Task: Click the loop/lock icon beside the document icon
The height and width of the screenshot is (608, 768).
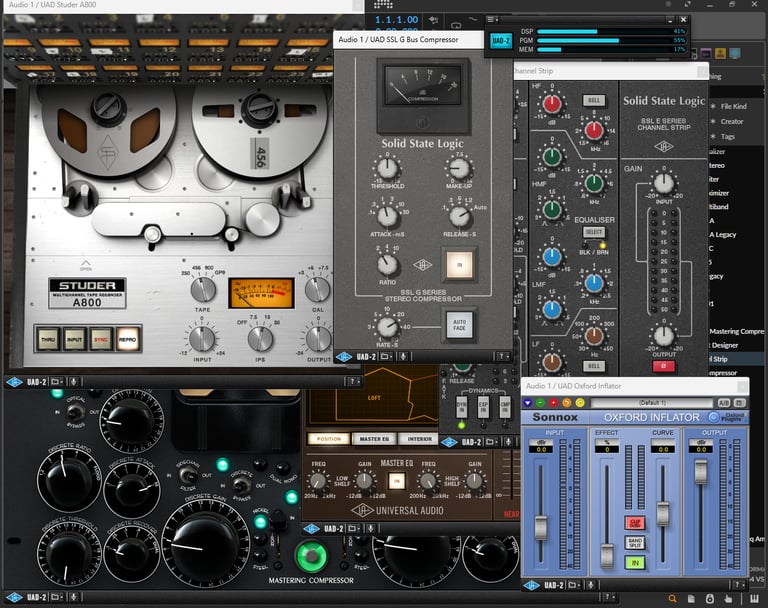Action: [x=710, y=599]
